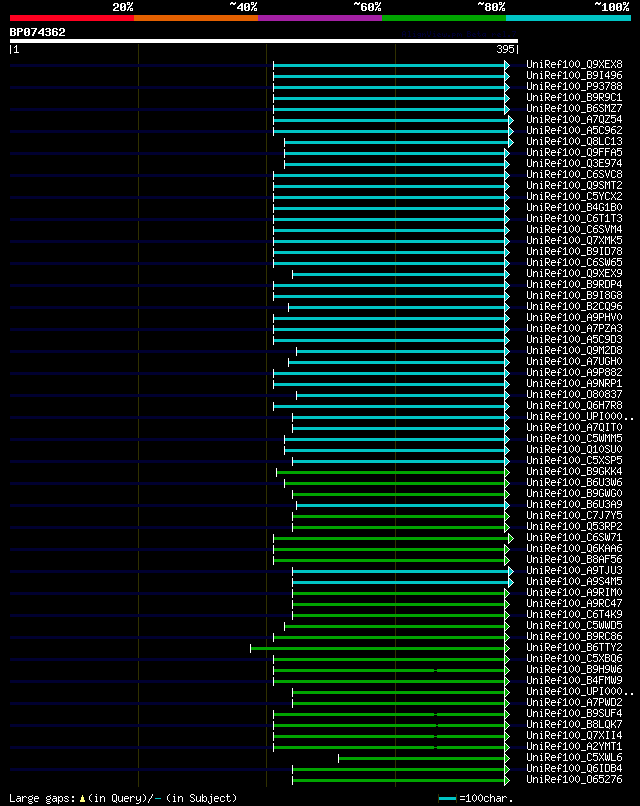
Task: Select the UniRef100_A7QIT0 label
Action: (x=574, y=428)
